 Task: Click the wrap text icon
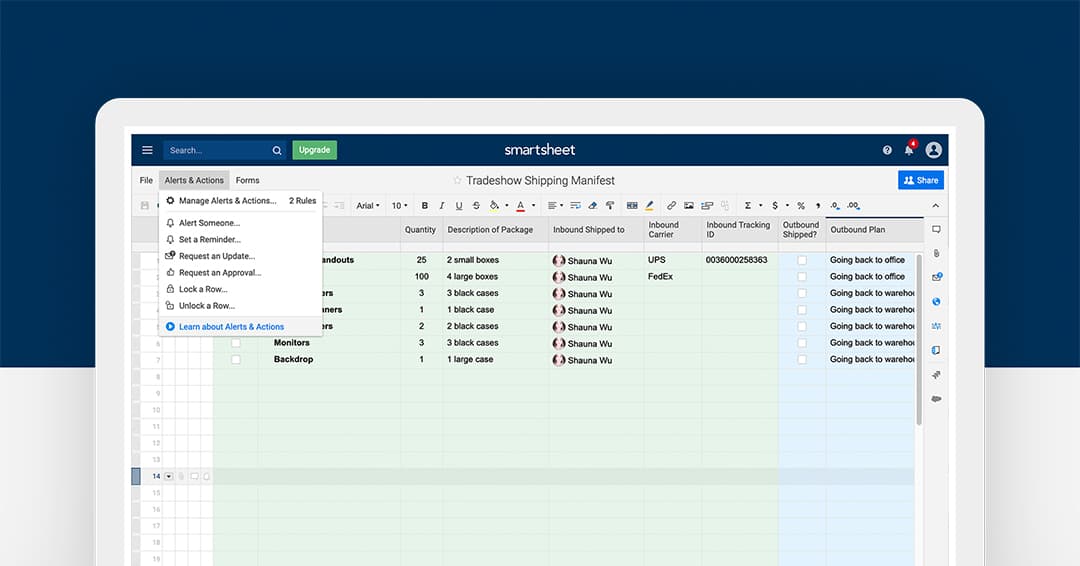[575, 206]
